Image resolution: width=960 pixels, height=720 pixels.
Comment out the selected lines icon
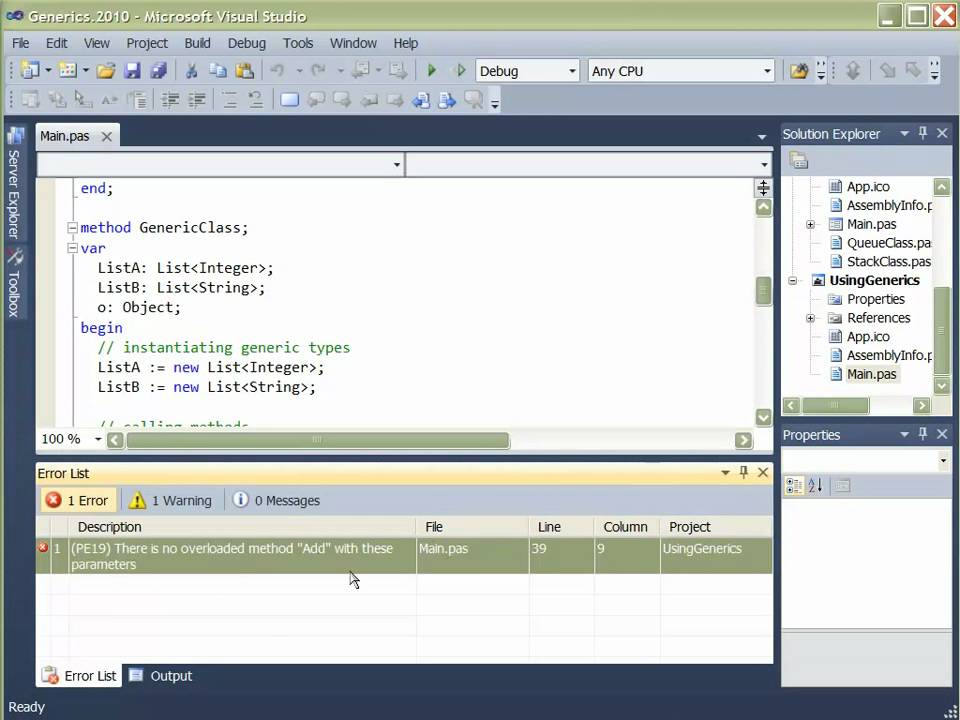tap(230, 100)
